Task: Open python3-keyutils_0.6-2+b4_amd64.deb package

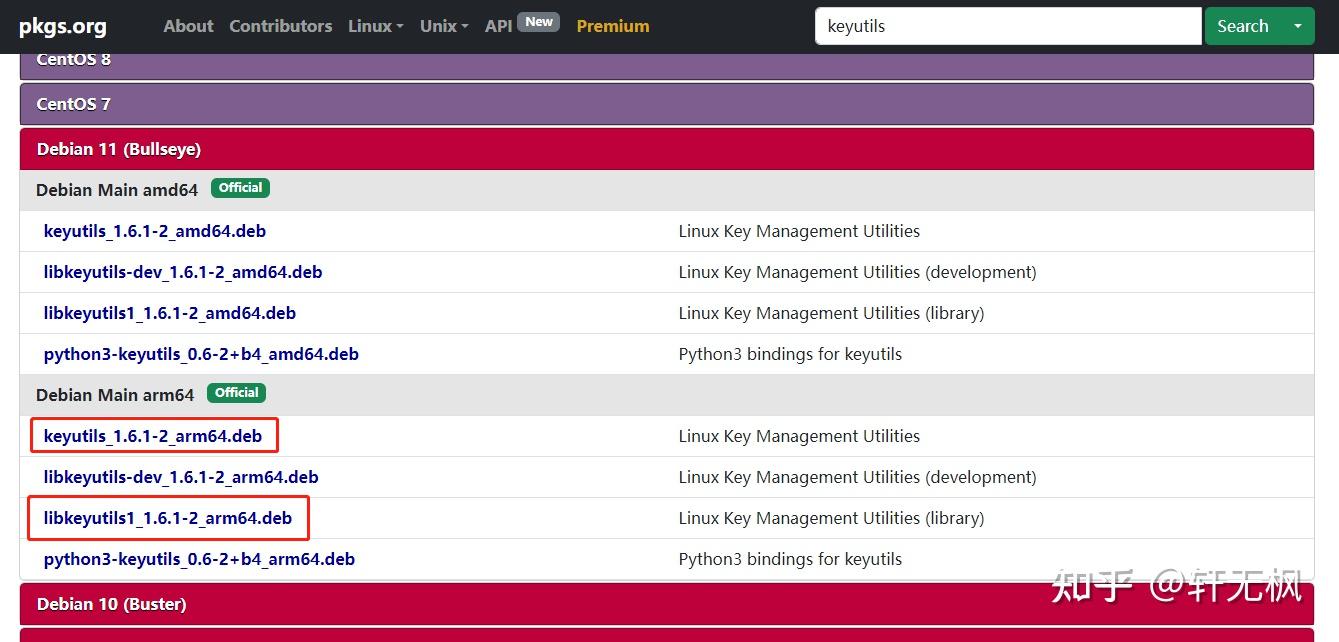Action: click(201, 354)
